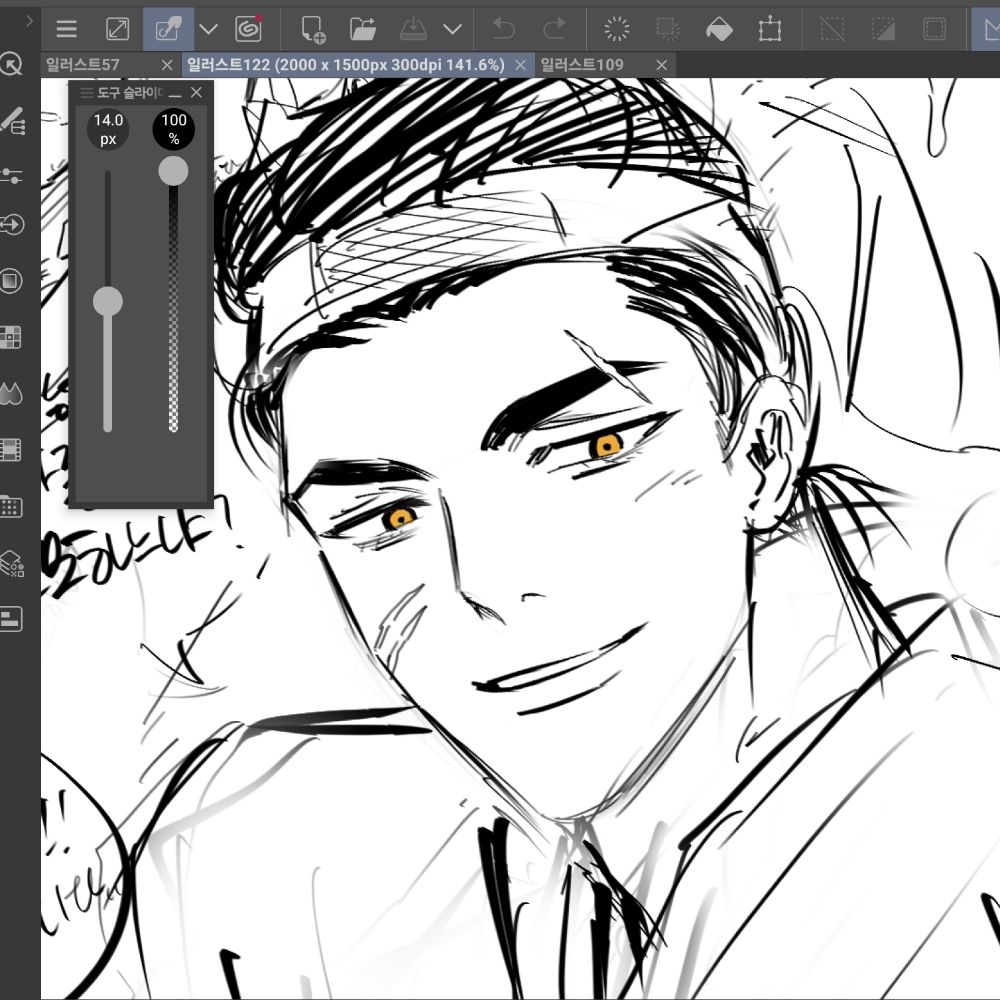Expand the sidebar with the top-left chevron
Image resolution: width=1000 pixels, height=1000 pixels.
(29, 21)
